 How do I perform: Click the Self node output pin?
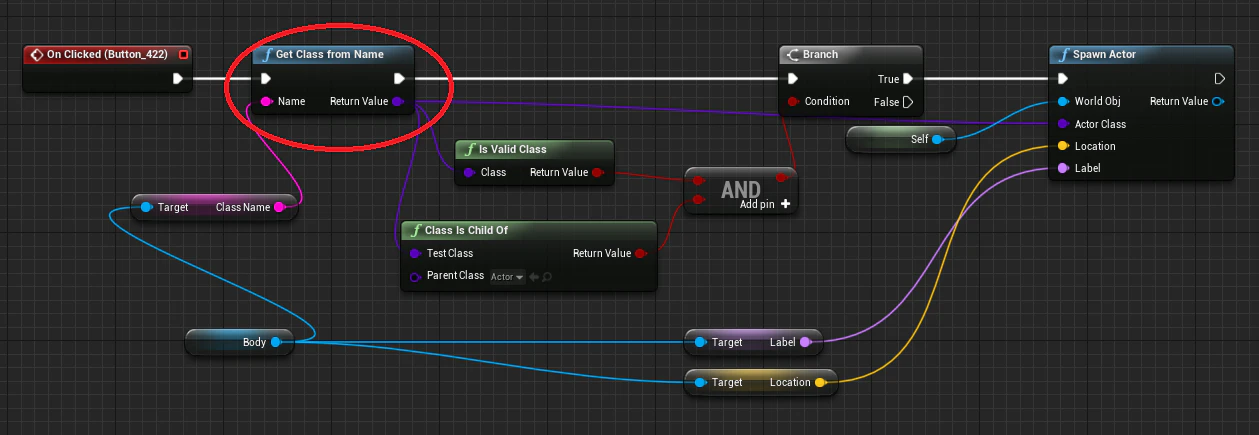(938, 139)
